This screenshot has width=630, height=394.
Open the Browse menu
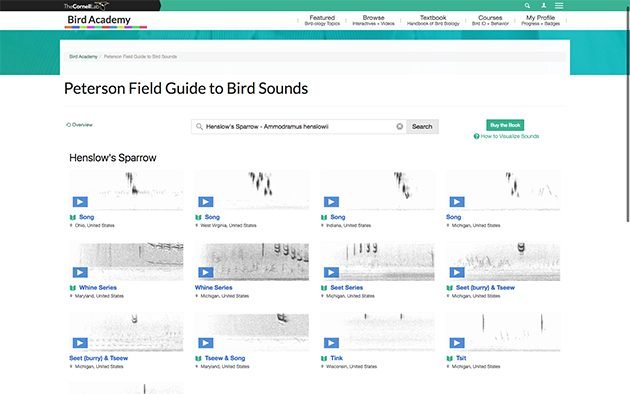click(373, 20)
